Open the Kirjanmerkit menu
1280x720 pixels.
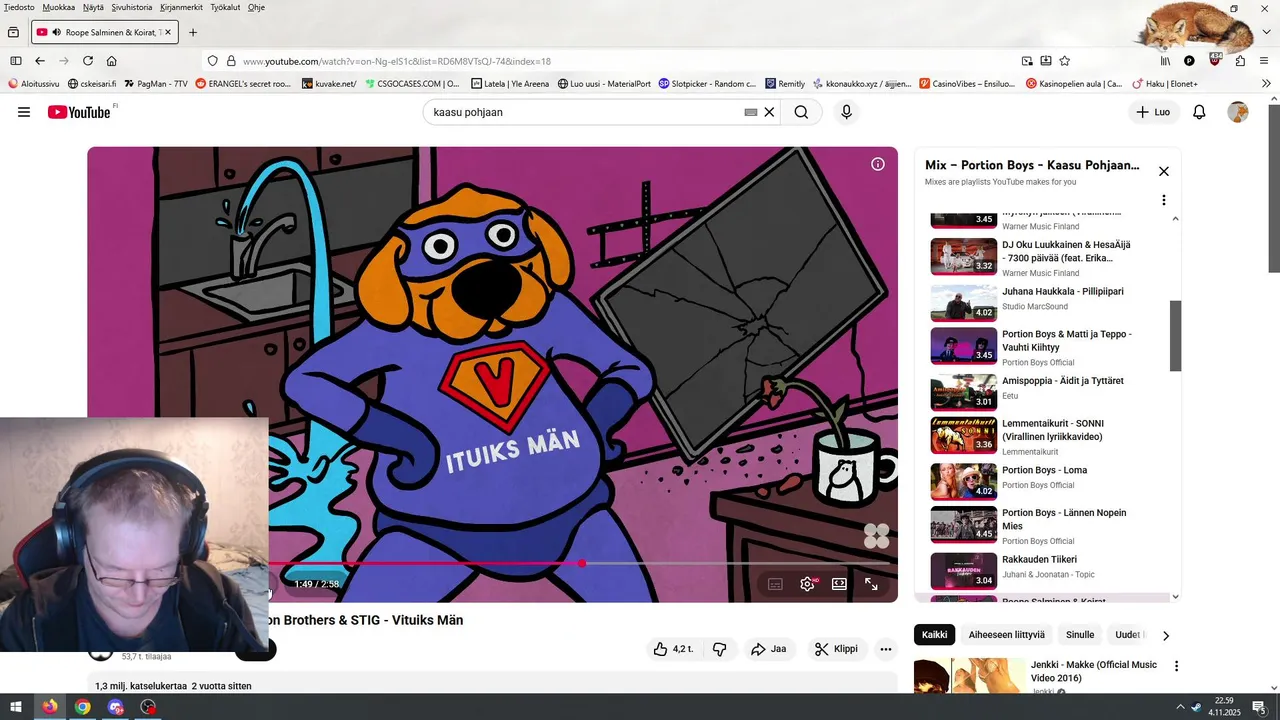click(x=181, y=7)
